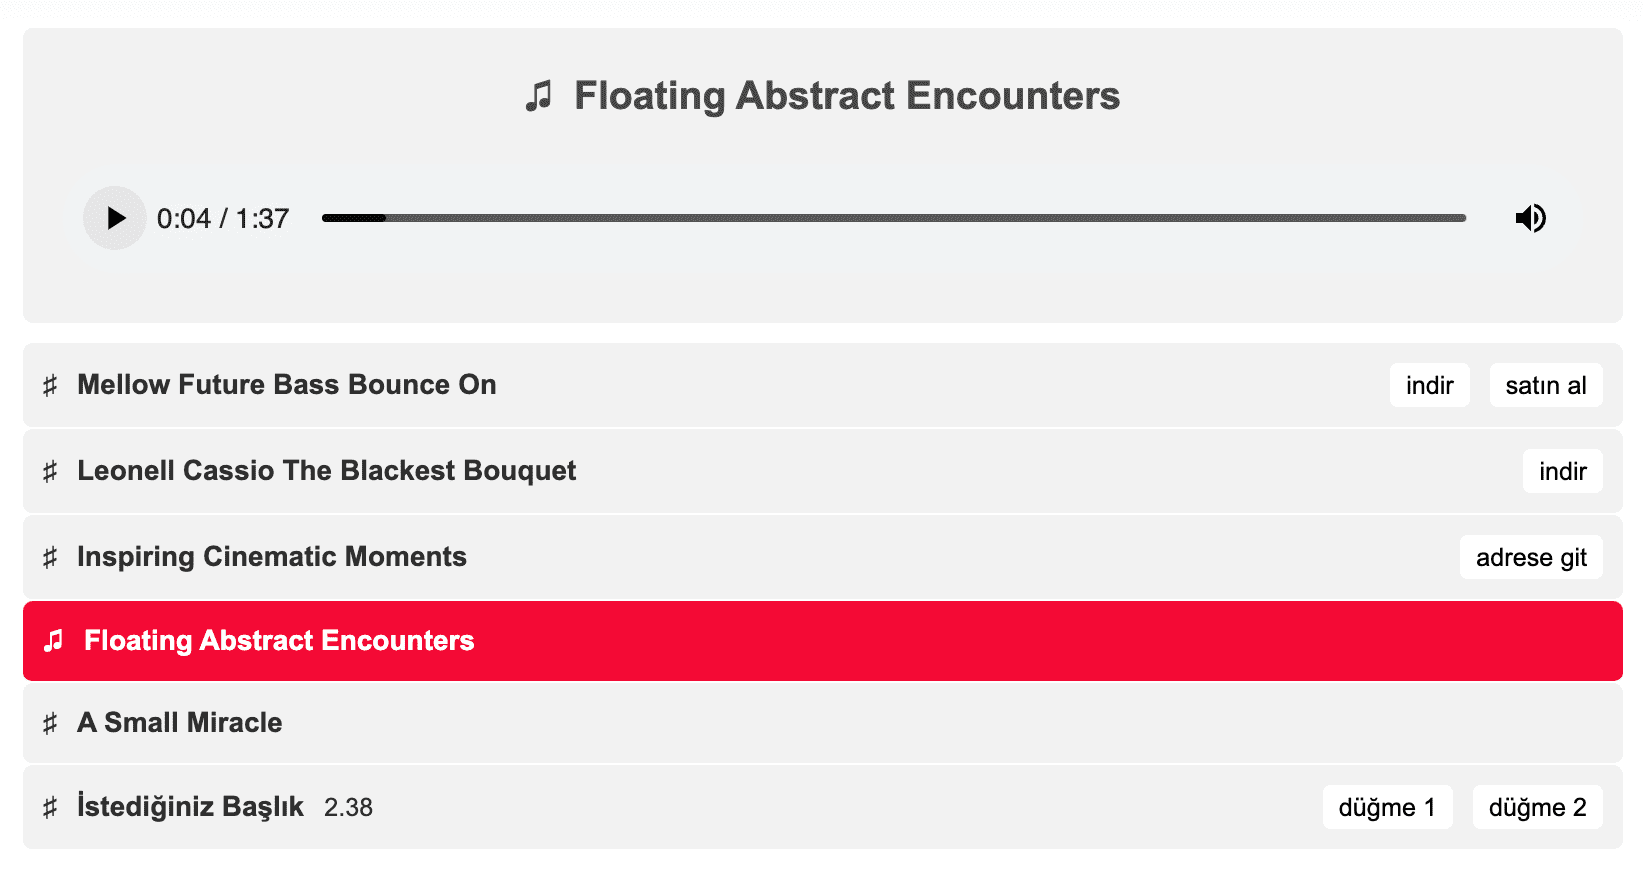Play the track Mellow Future Bass Bounce On
1644x874 pixels.
click(286, 385)
